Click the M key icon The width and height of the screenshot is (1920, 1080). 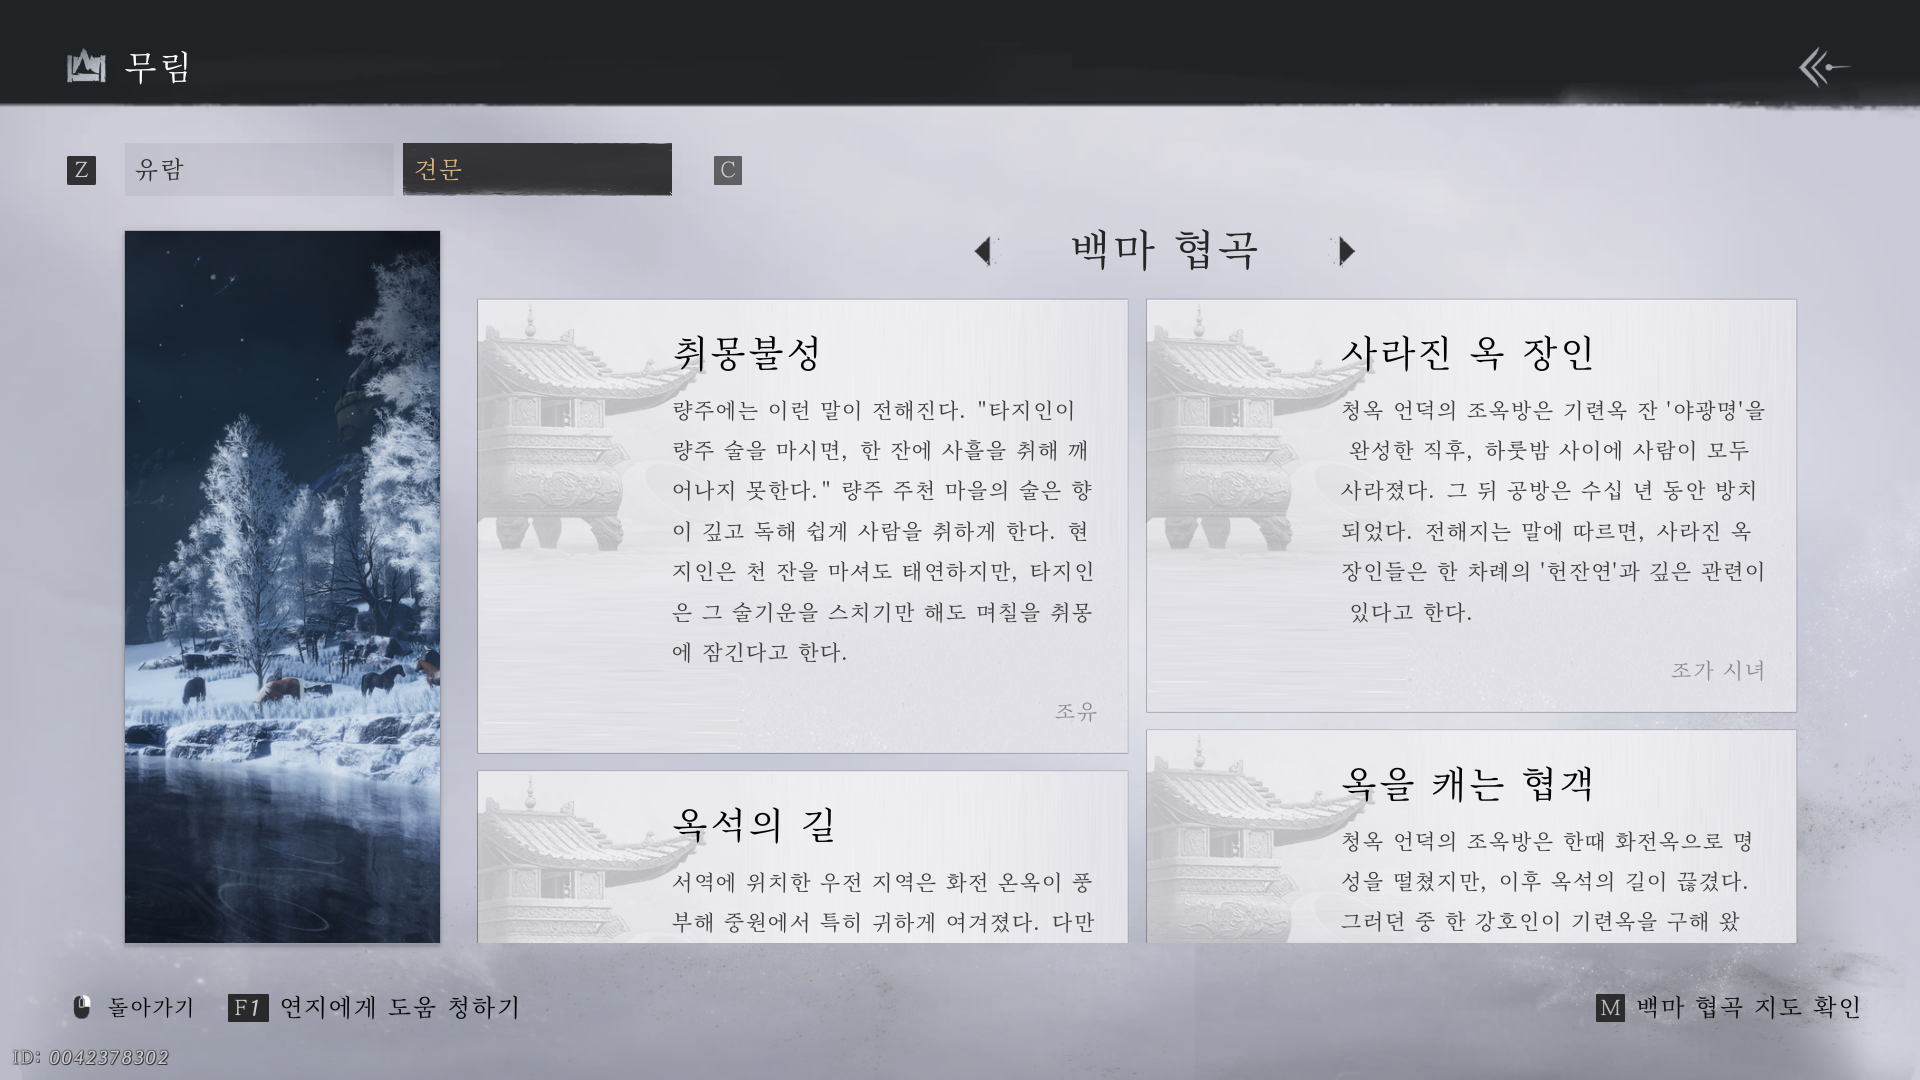point(1610,1008)
